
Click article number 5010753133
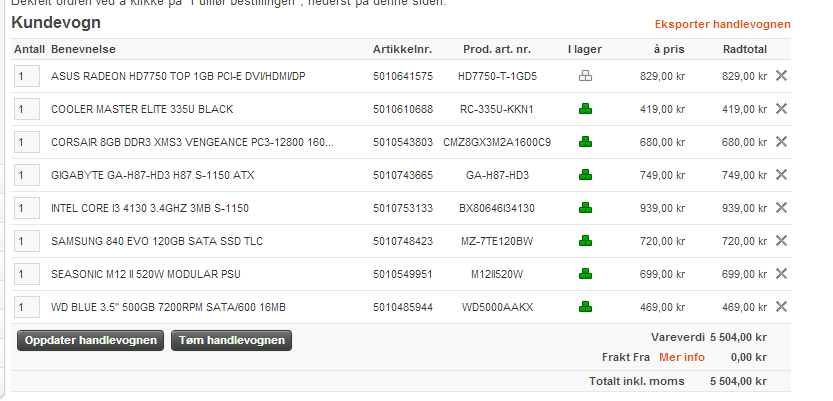tap(403, 208)
